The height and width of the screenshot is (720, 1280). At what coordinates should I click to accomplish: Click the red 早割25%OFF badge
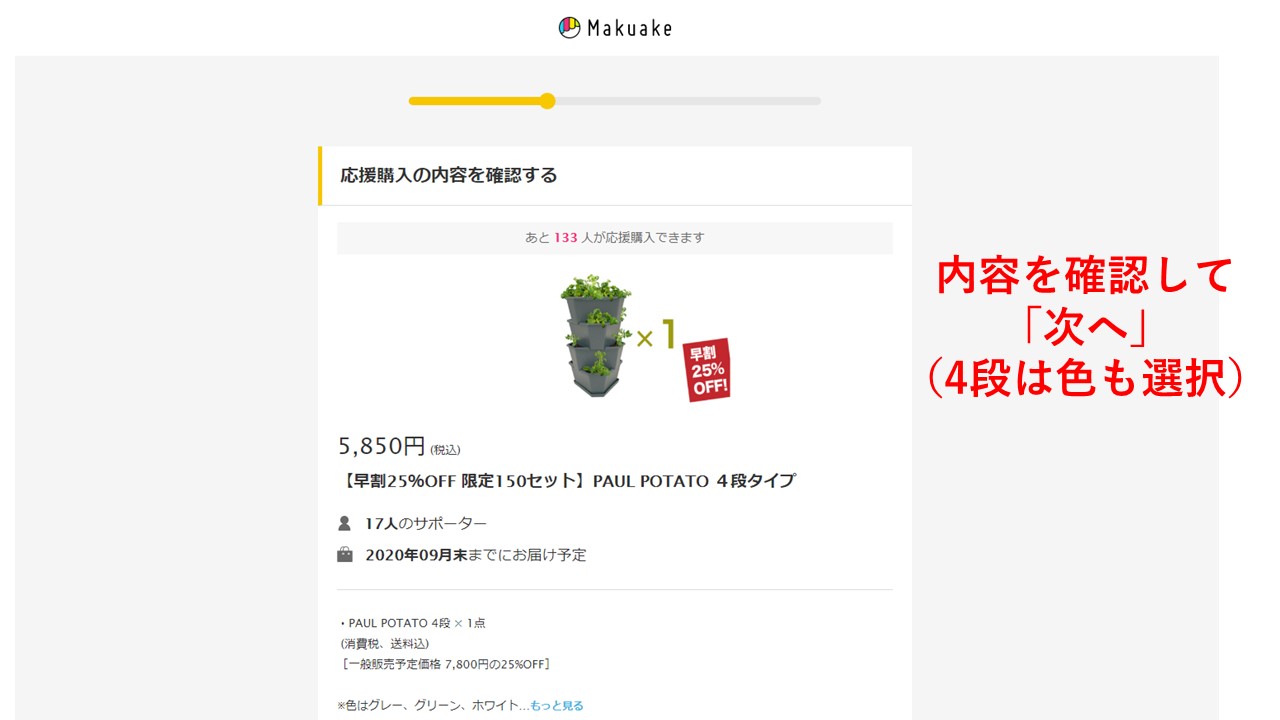pyautogui.click(x=707, y=370)
